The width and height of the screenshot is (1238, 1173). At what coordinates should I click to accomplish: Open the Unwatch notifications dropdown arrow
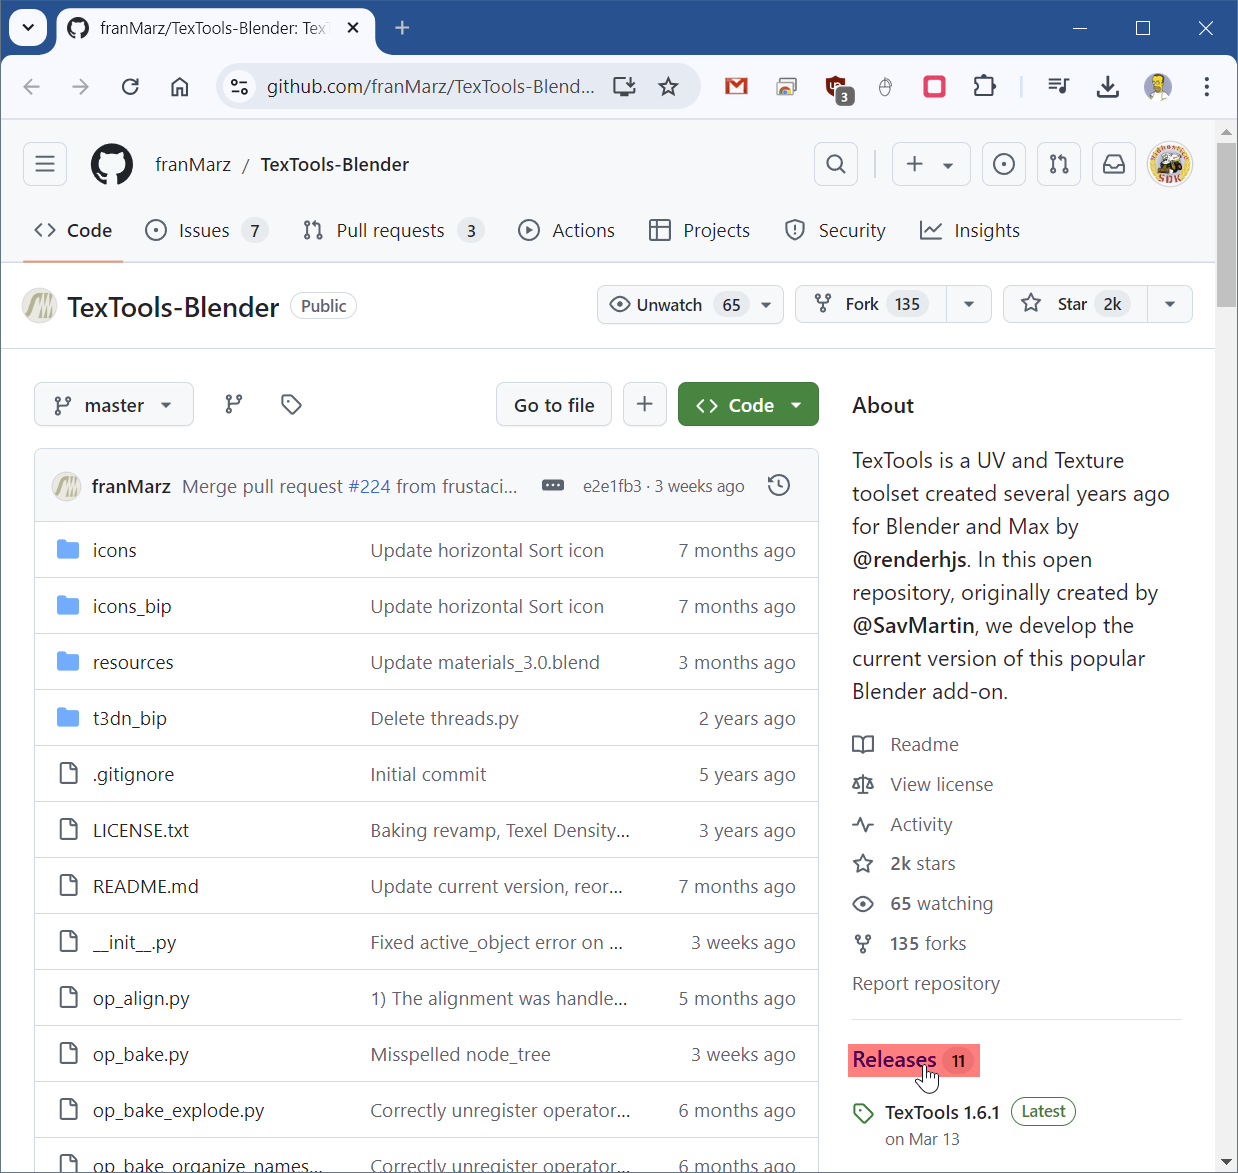coord(766,304)
